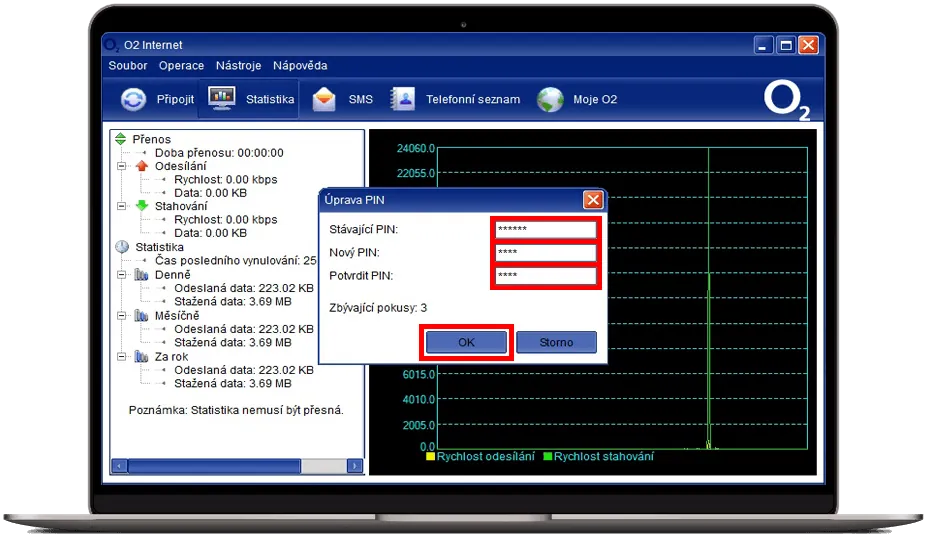Image resolution: width=927 pixels, height=537 pixels.
Task: Open Telefonní seznam contacts icon
Action: tap(402, 100)
